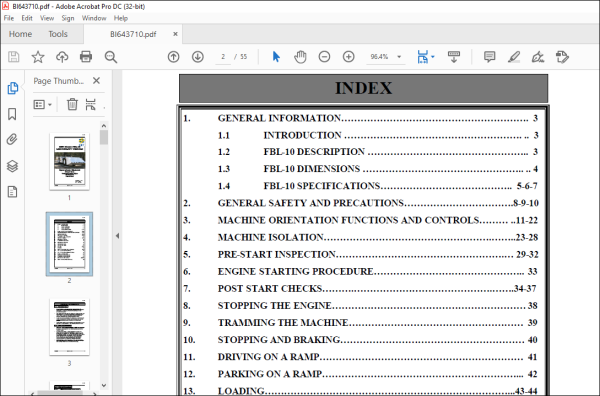This screenshot has width=600, height=396.
Task: Open the Layers panel icon
Action: click(12, 166)
